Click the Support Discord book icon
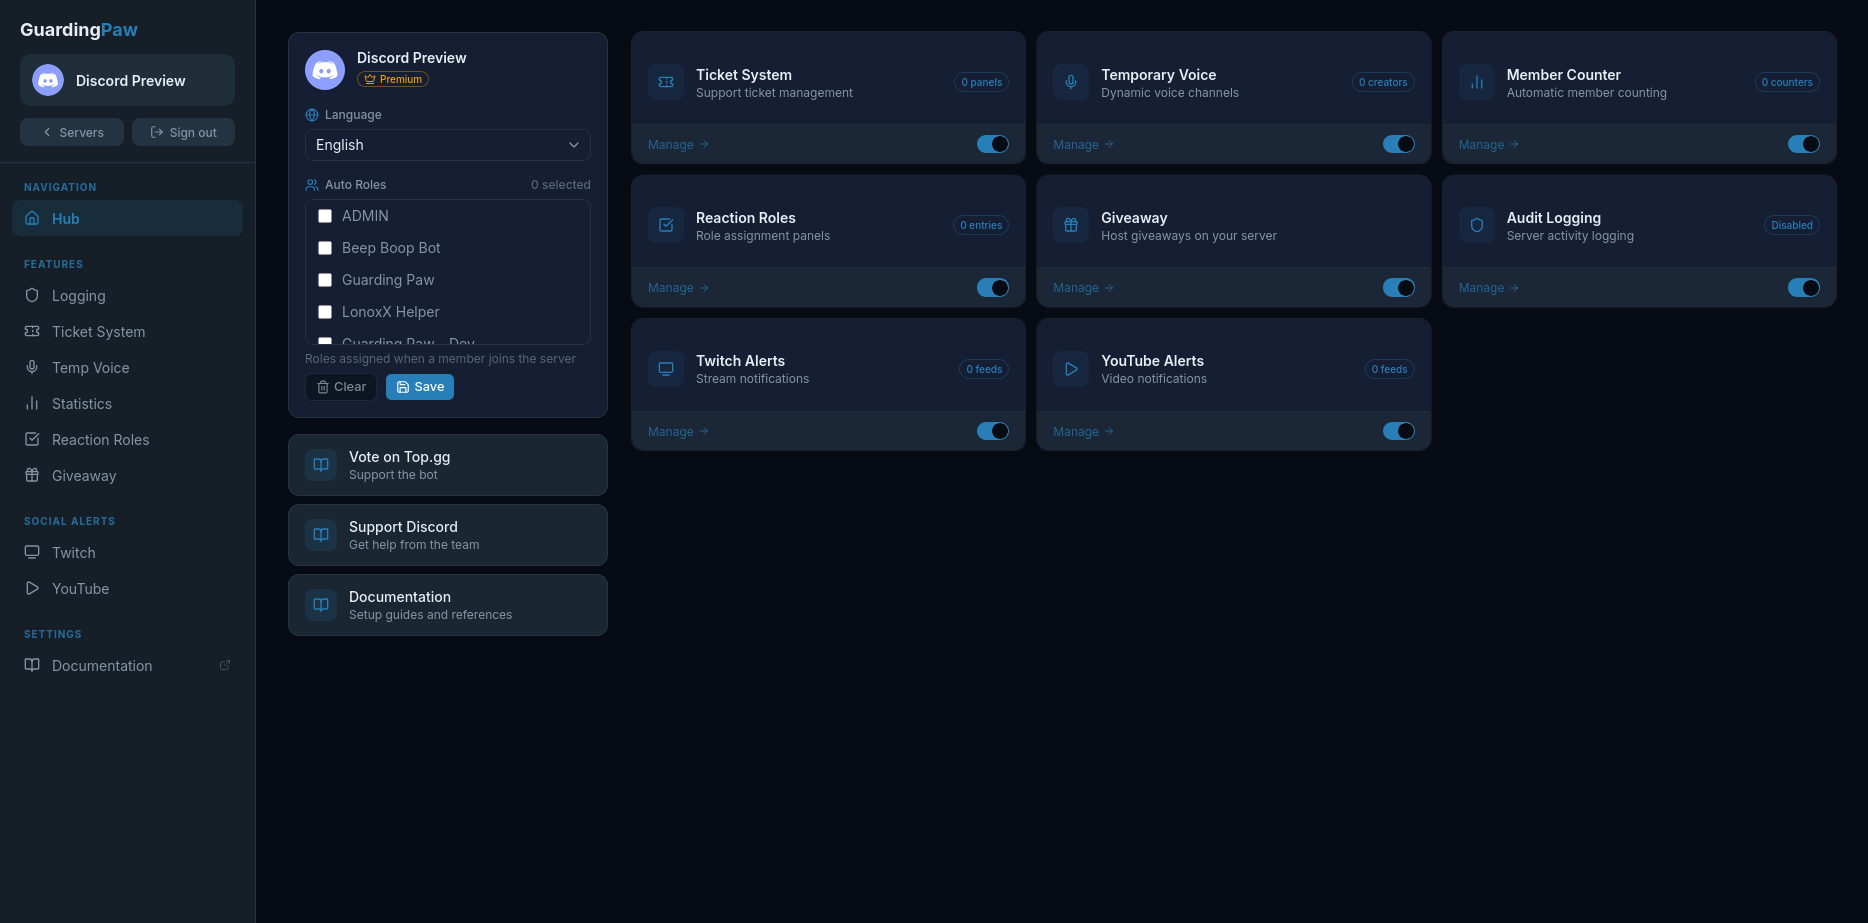Screen dimensions: 1868x923 point(321,535)
